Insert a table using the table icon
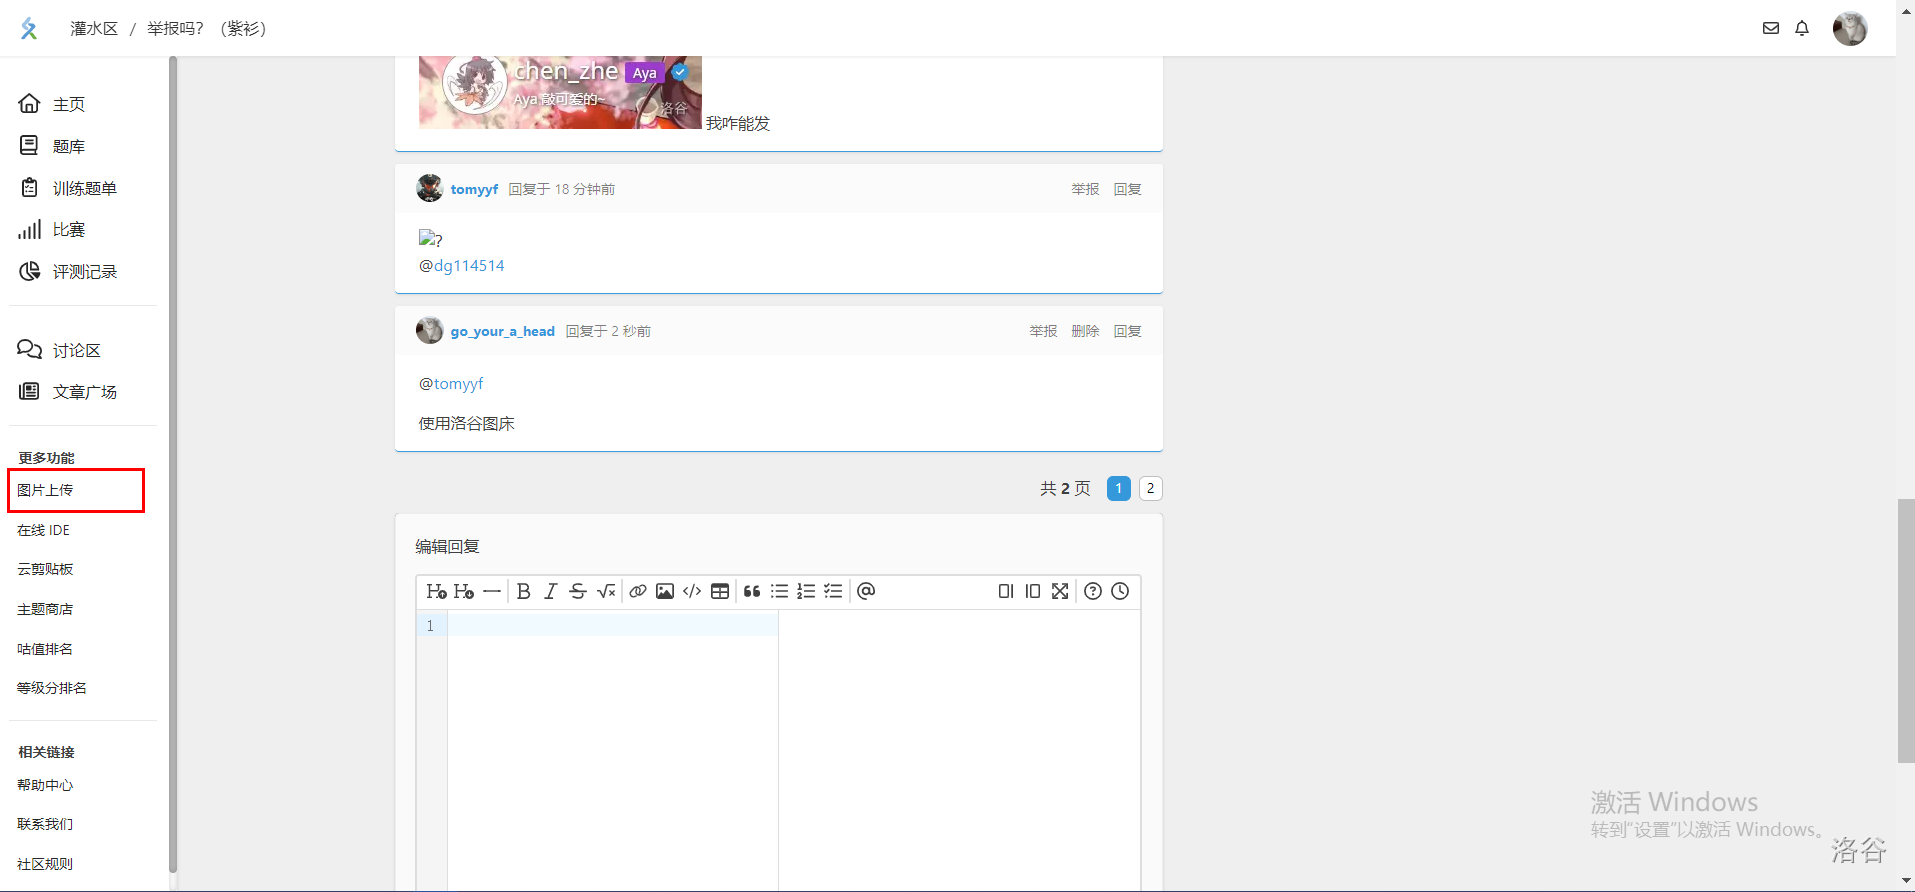The width and height of the screenshot is (1915, 892). 720,591
